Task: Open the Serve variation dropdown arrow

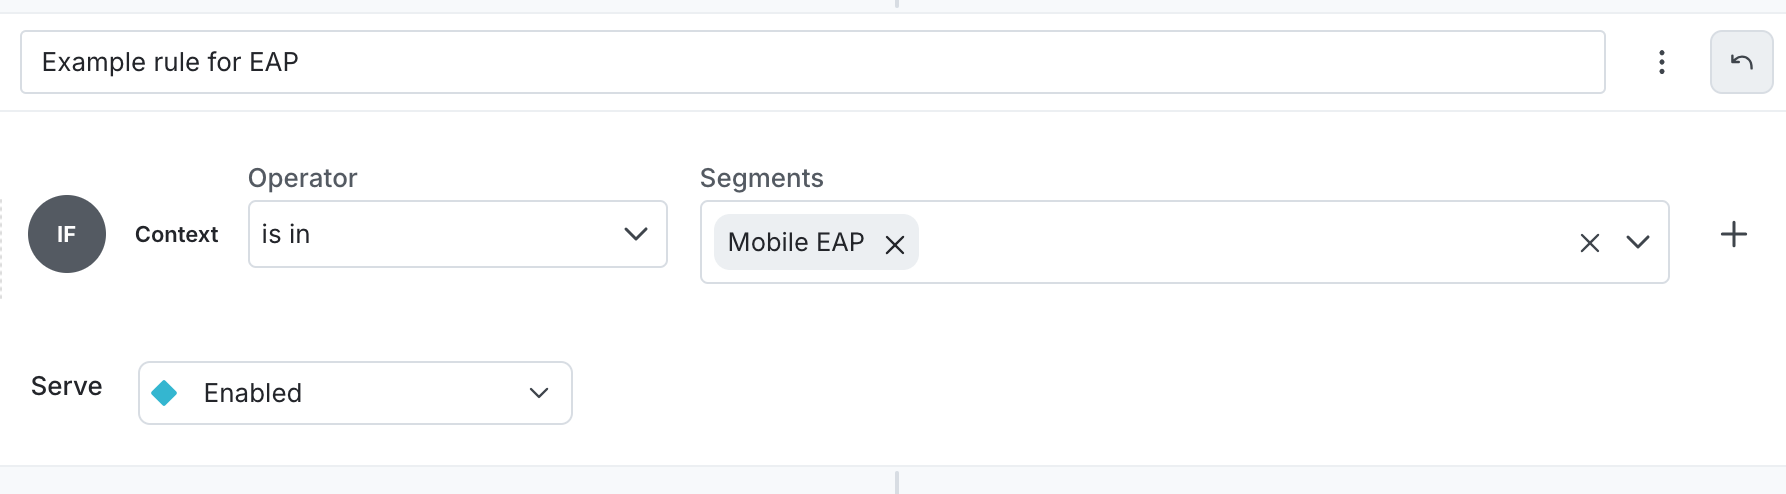Action: 539,393
